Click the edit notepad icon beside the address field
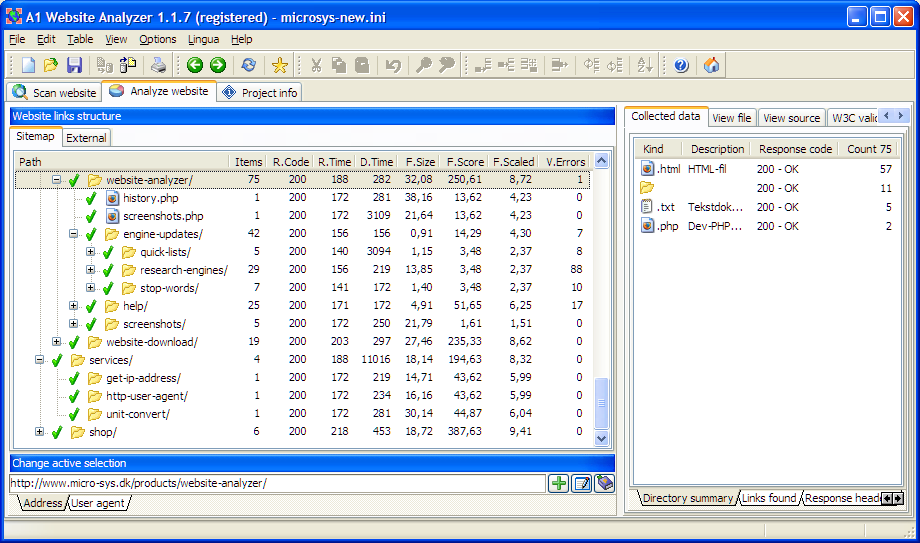 (581, 483)
